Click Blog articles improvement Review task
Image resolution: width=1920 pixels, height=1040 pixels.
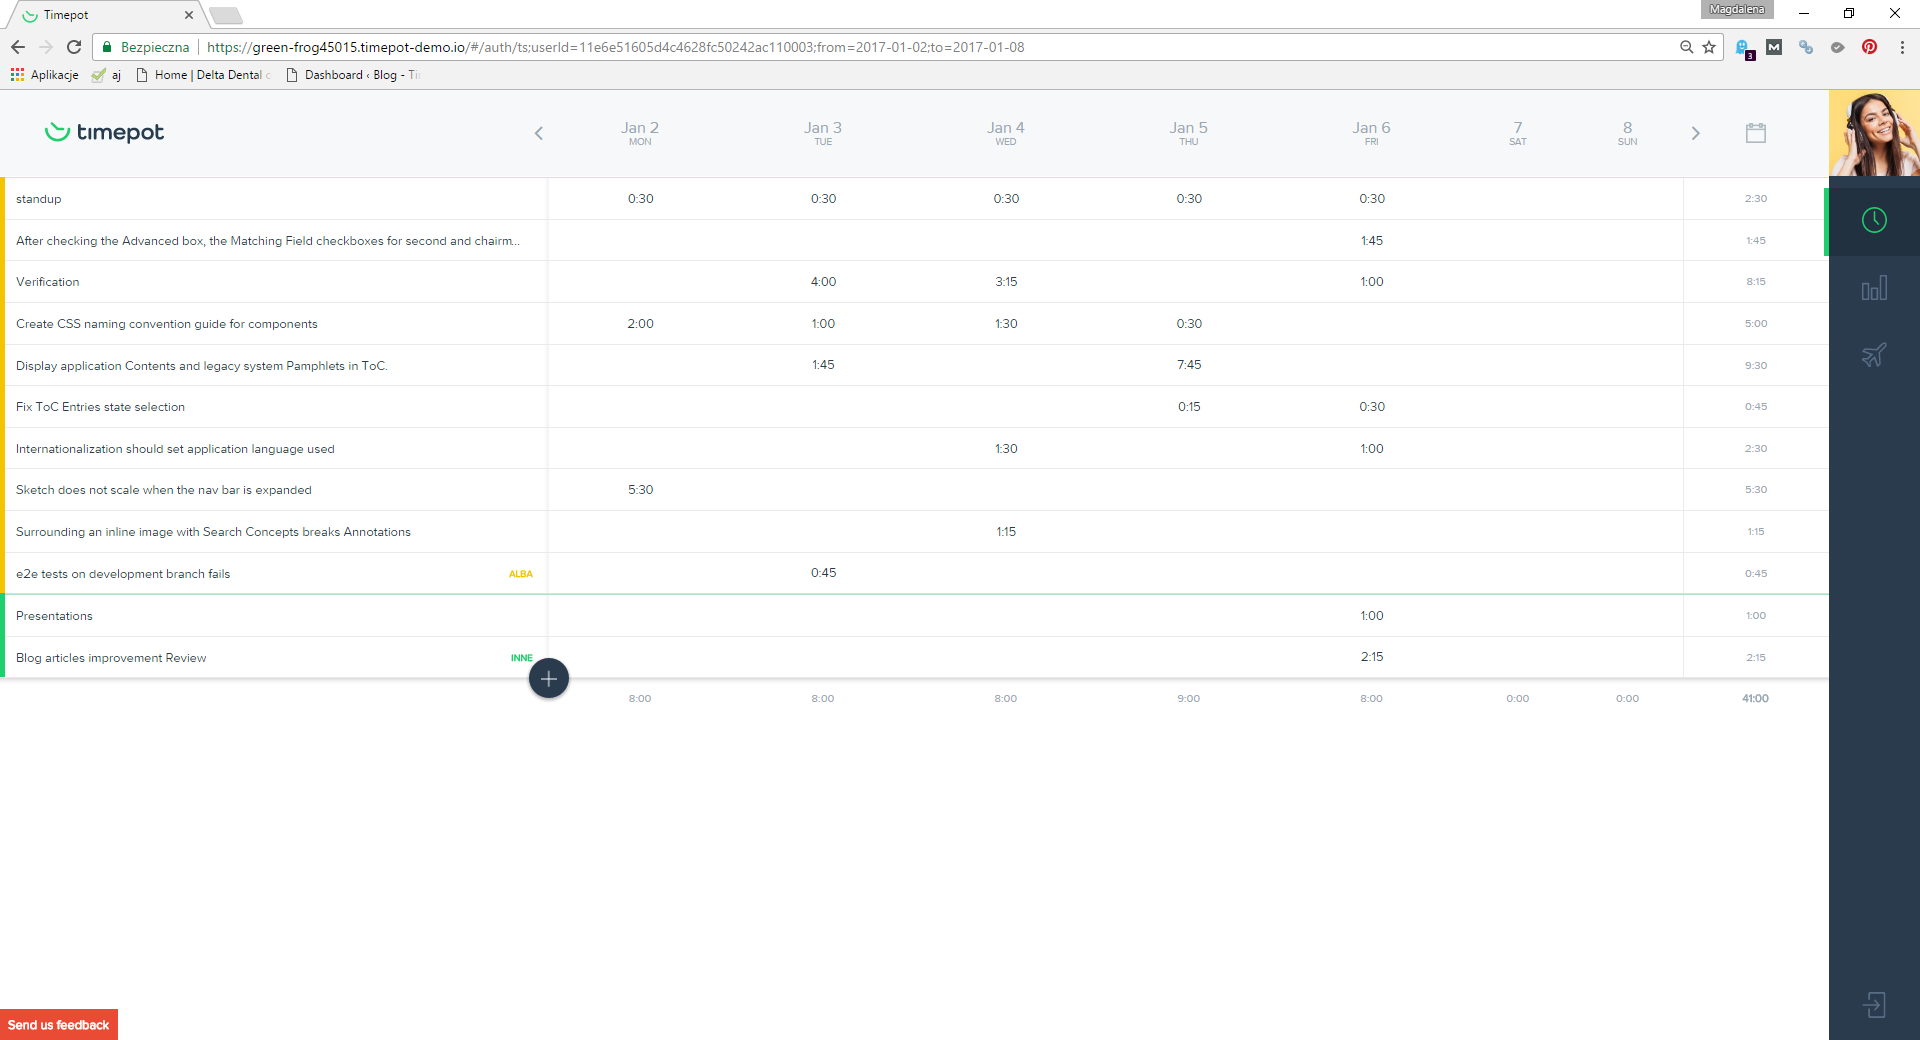click(111, 658)
